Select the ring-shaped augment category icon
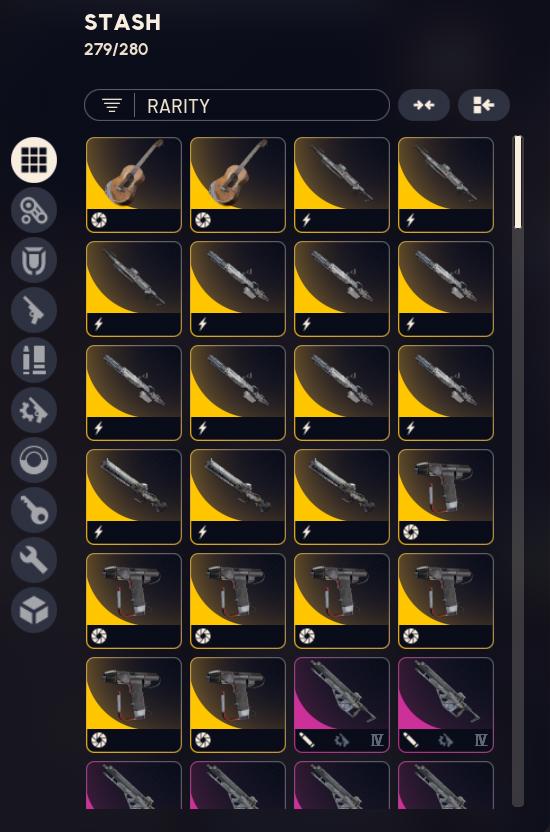This screenshot has height=832, width=550. click(34, 460)
